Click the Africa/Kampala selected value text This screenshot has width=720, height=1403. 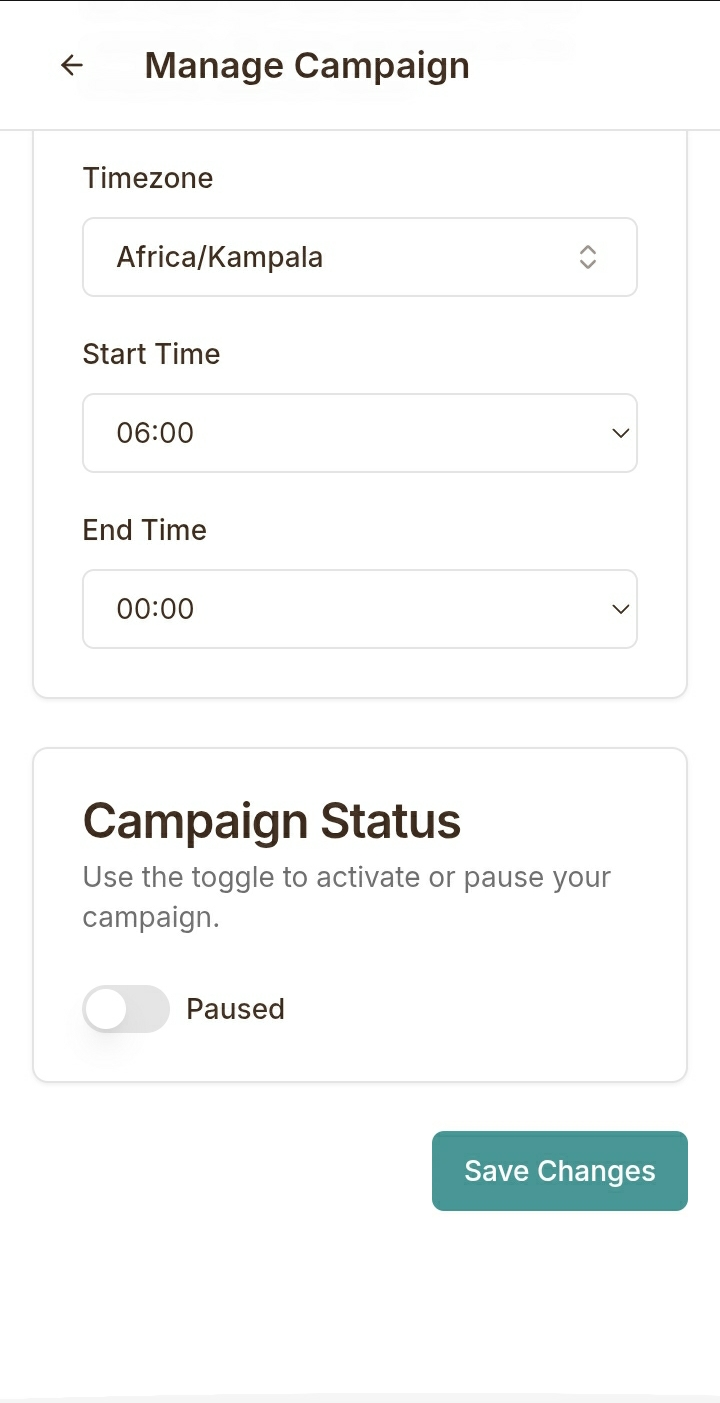[219, 257]
